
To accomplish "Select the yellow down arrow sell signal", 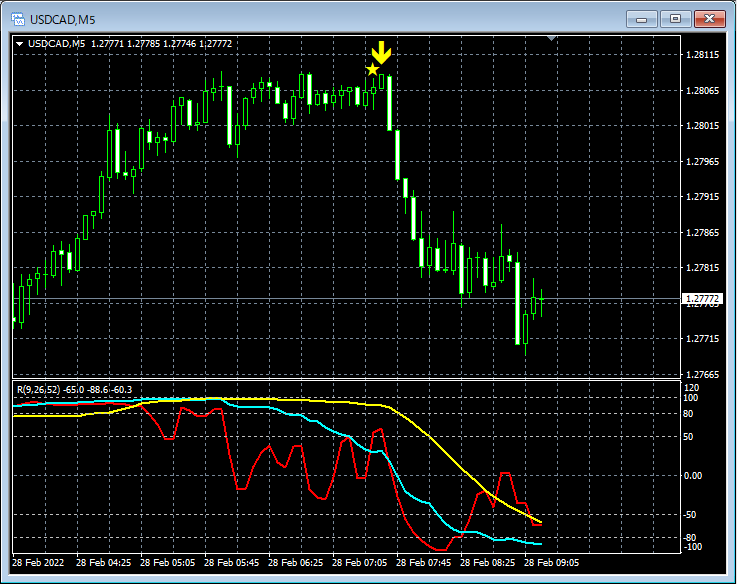I will (x=381, y=52).
